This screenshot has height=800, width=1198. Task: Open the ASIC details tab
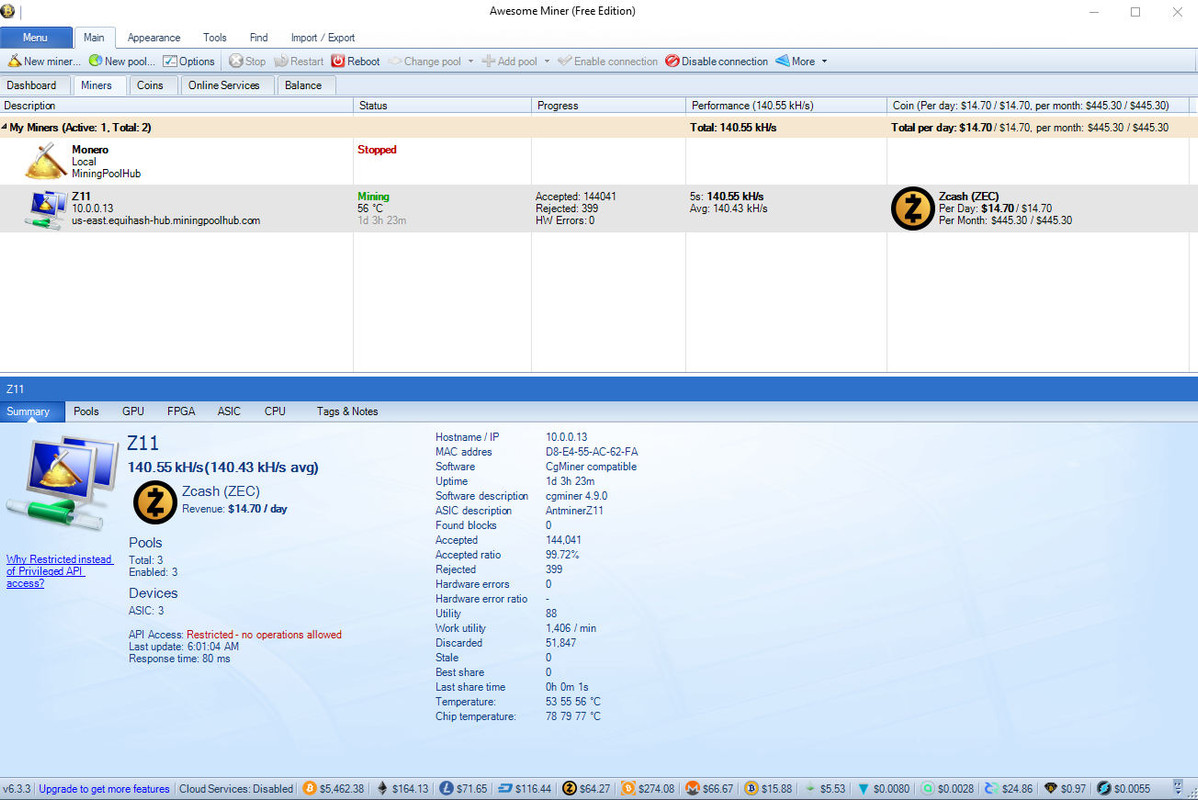229,411
